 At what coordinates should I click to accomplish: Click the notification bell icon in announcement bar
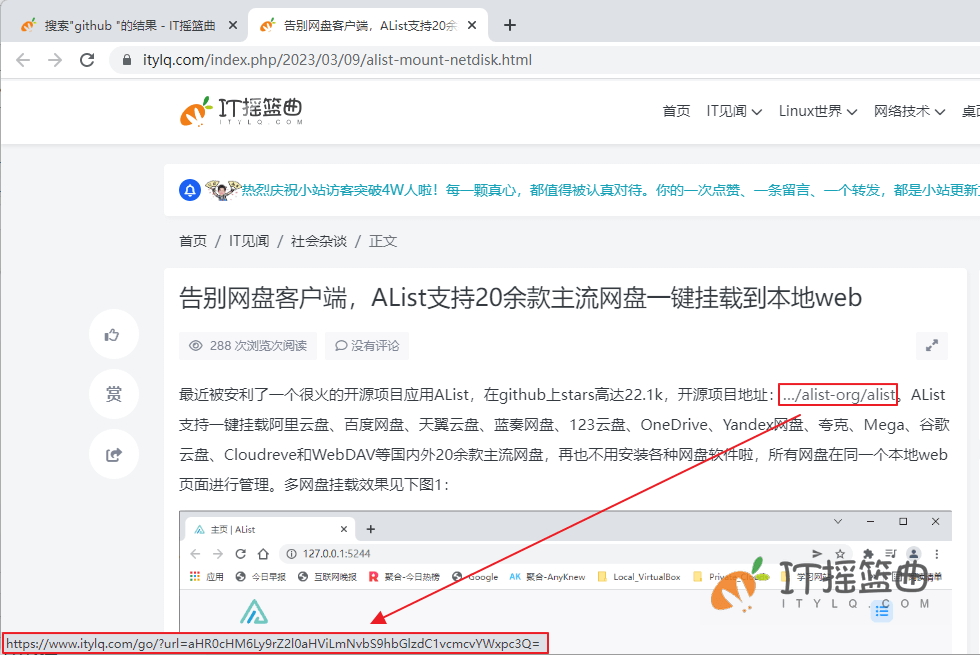(189, 189)
